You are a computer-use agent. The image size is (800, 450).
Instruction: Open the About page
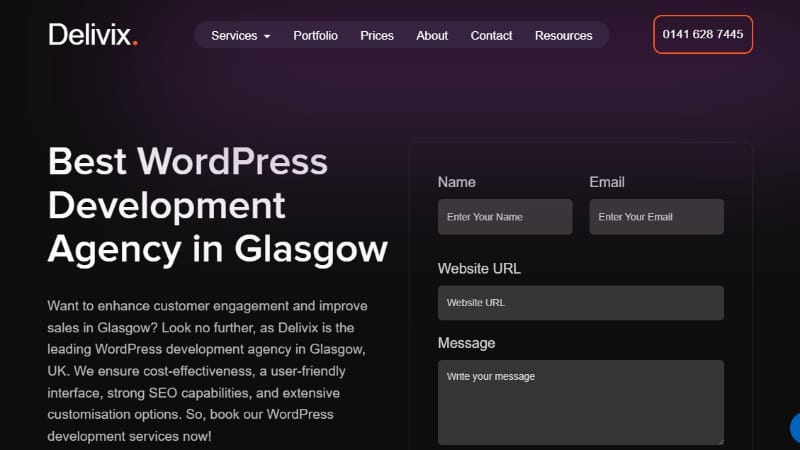pyautogui.click(x=432, y=36)
